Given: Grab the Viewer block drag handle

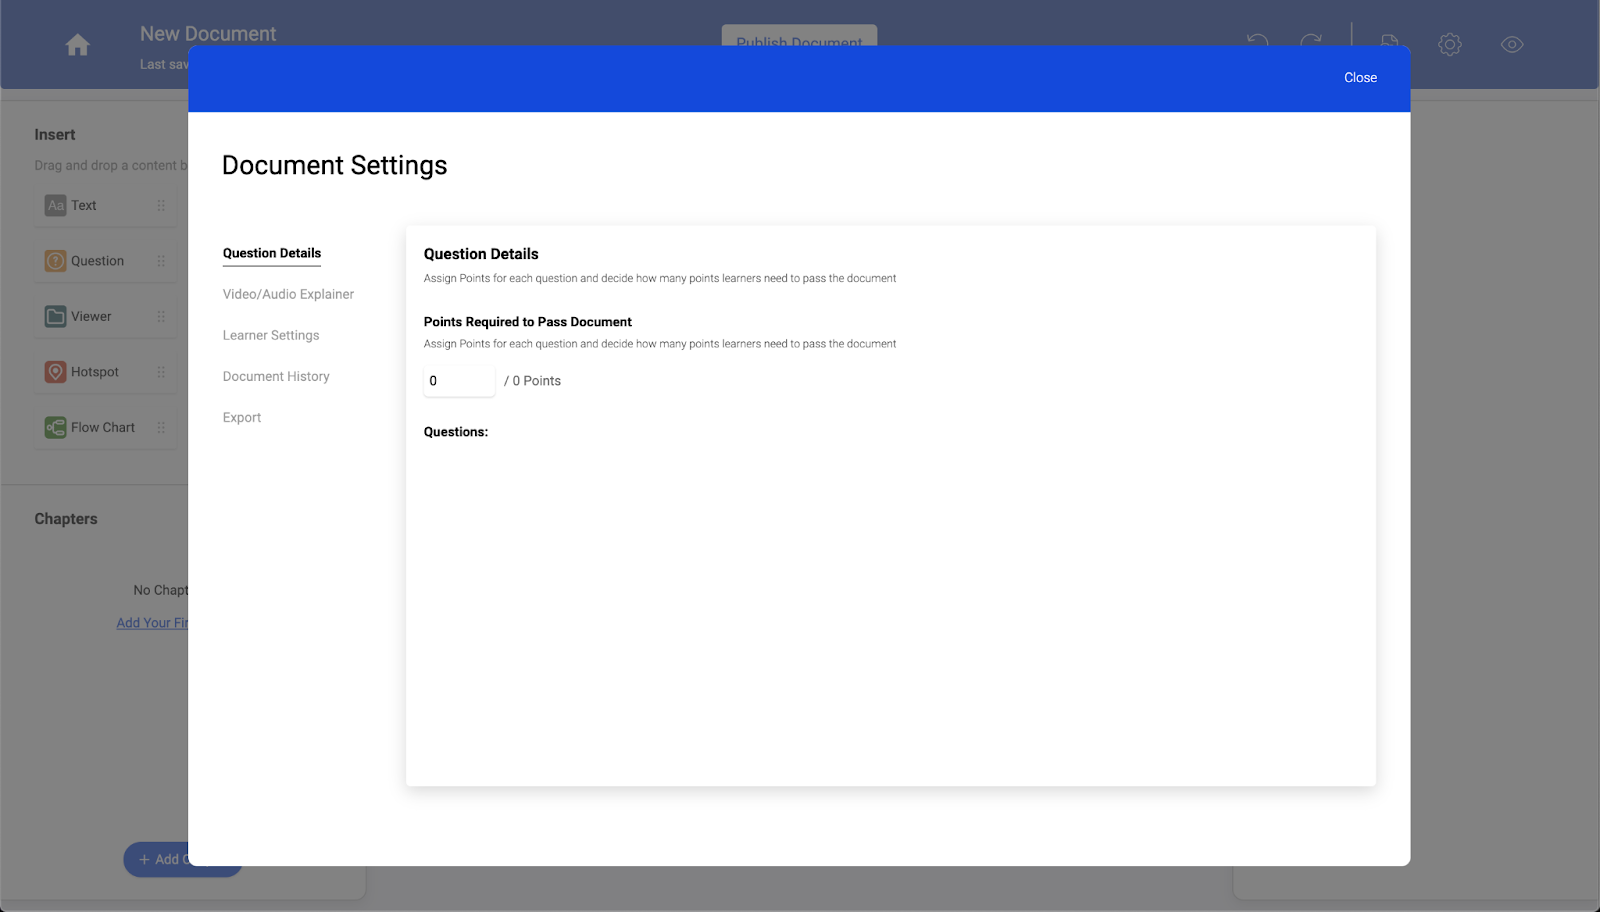Looking at the screenshot, I should (x=161, y=317).
